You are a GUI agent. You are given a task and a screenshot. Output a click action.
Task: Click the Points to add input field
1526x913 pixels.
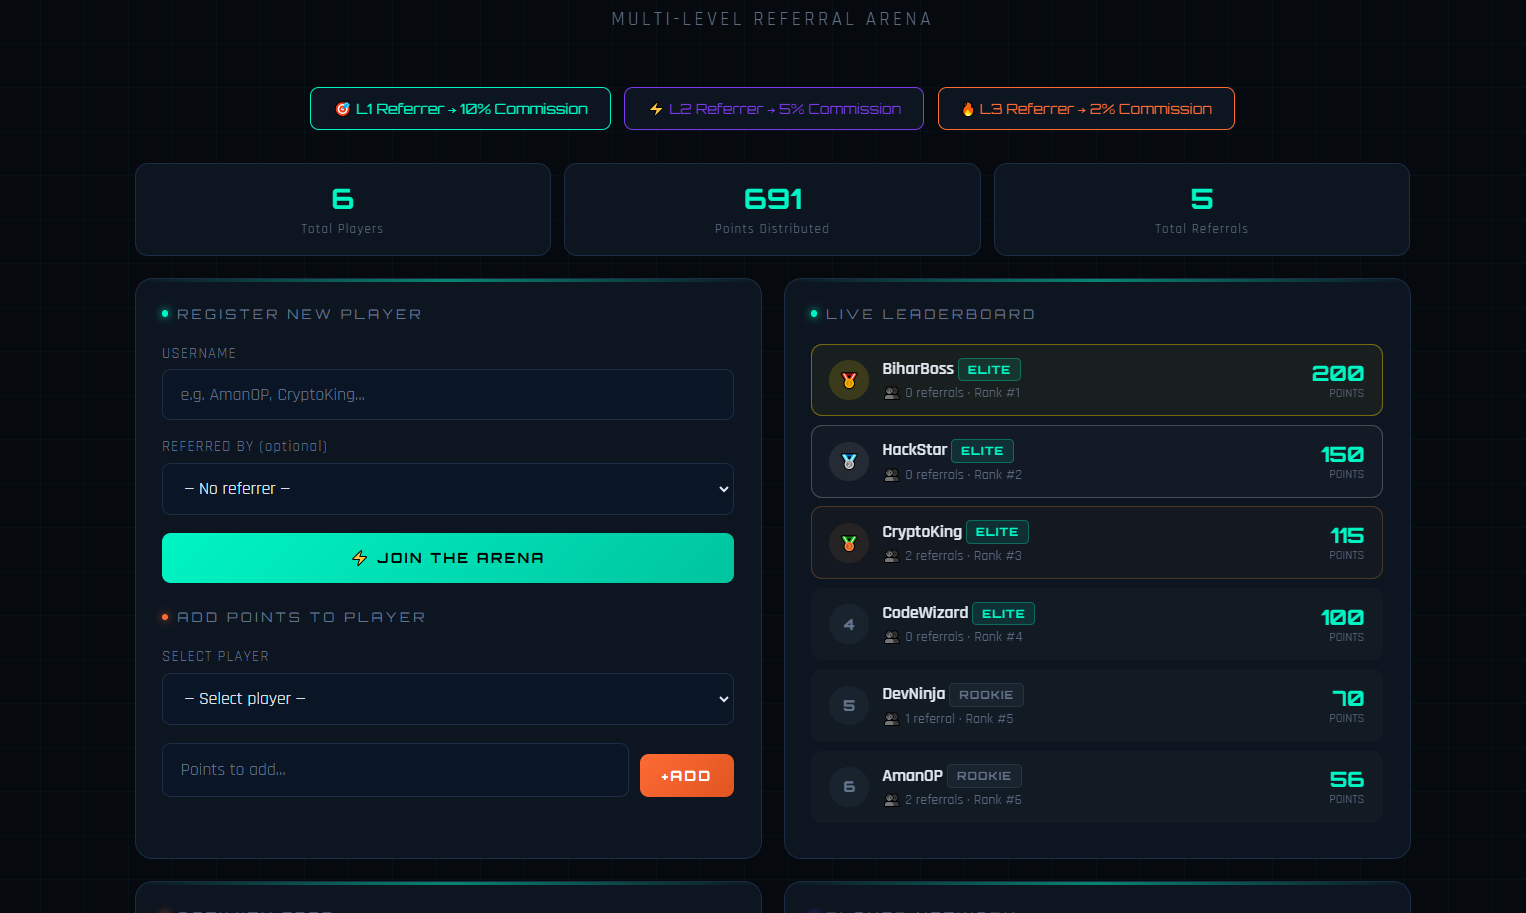pyautogui.click(x=395, y=770)
